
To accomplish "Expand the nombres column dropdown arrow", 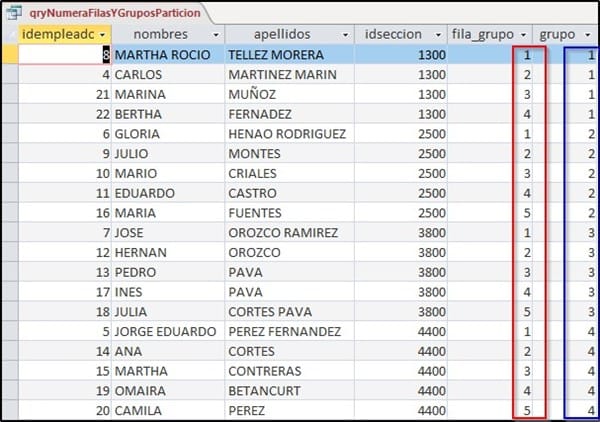I will click(214, 34).
